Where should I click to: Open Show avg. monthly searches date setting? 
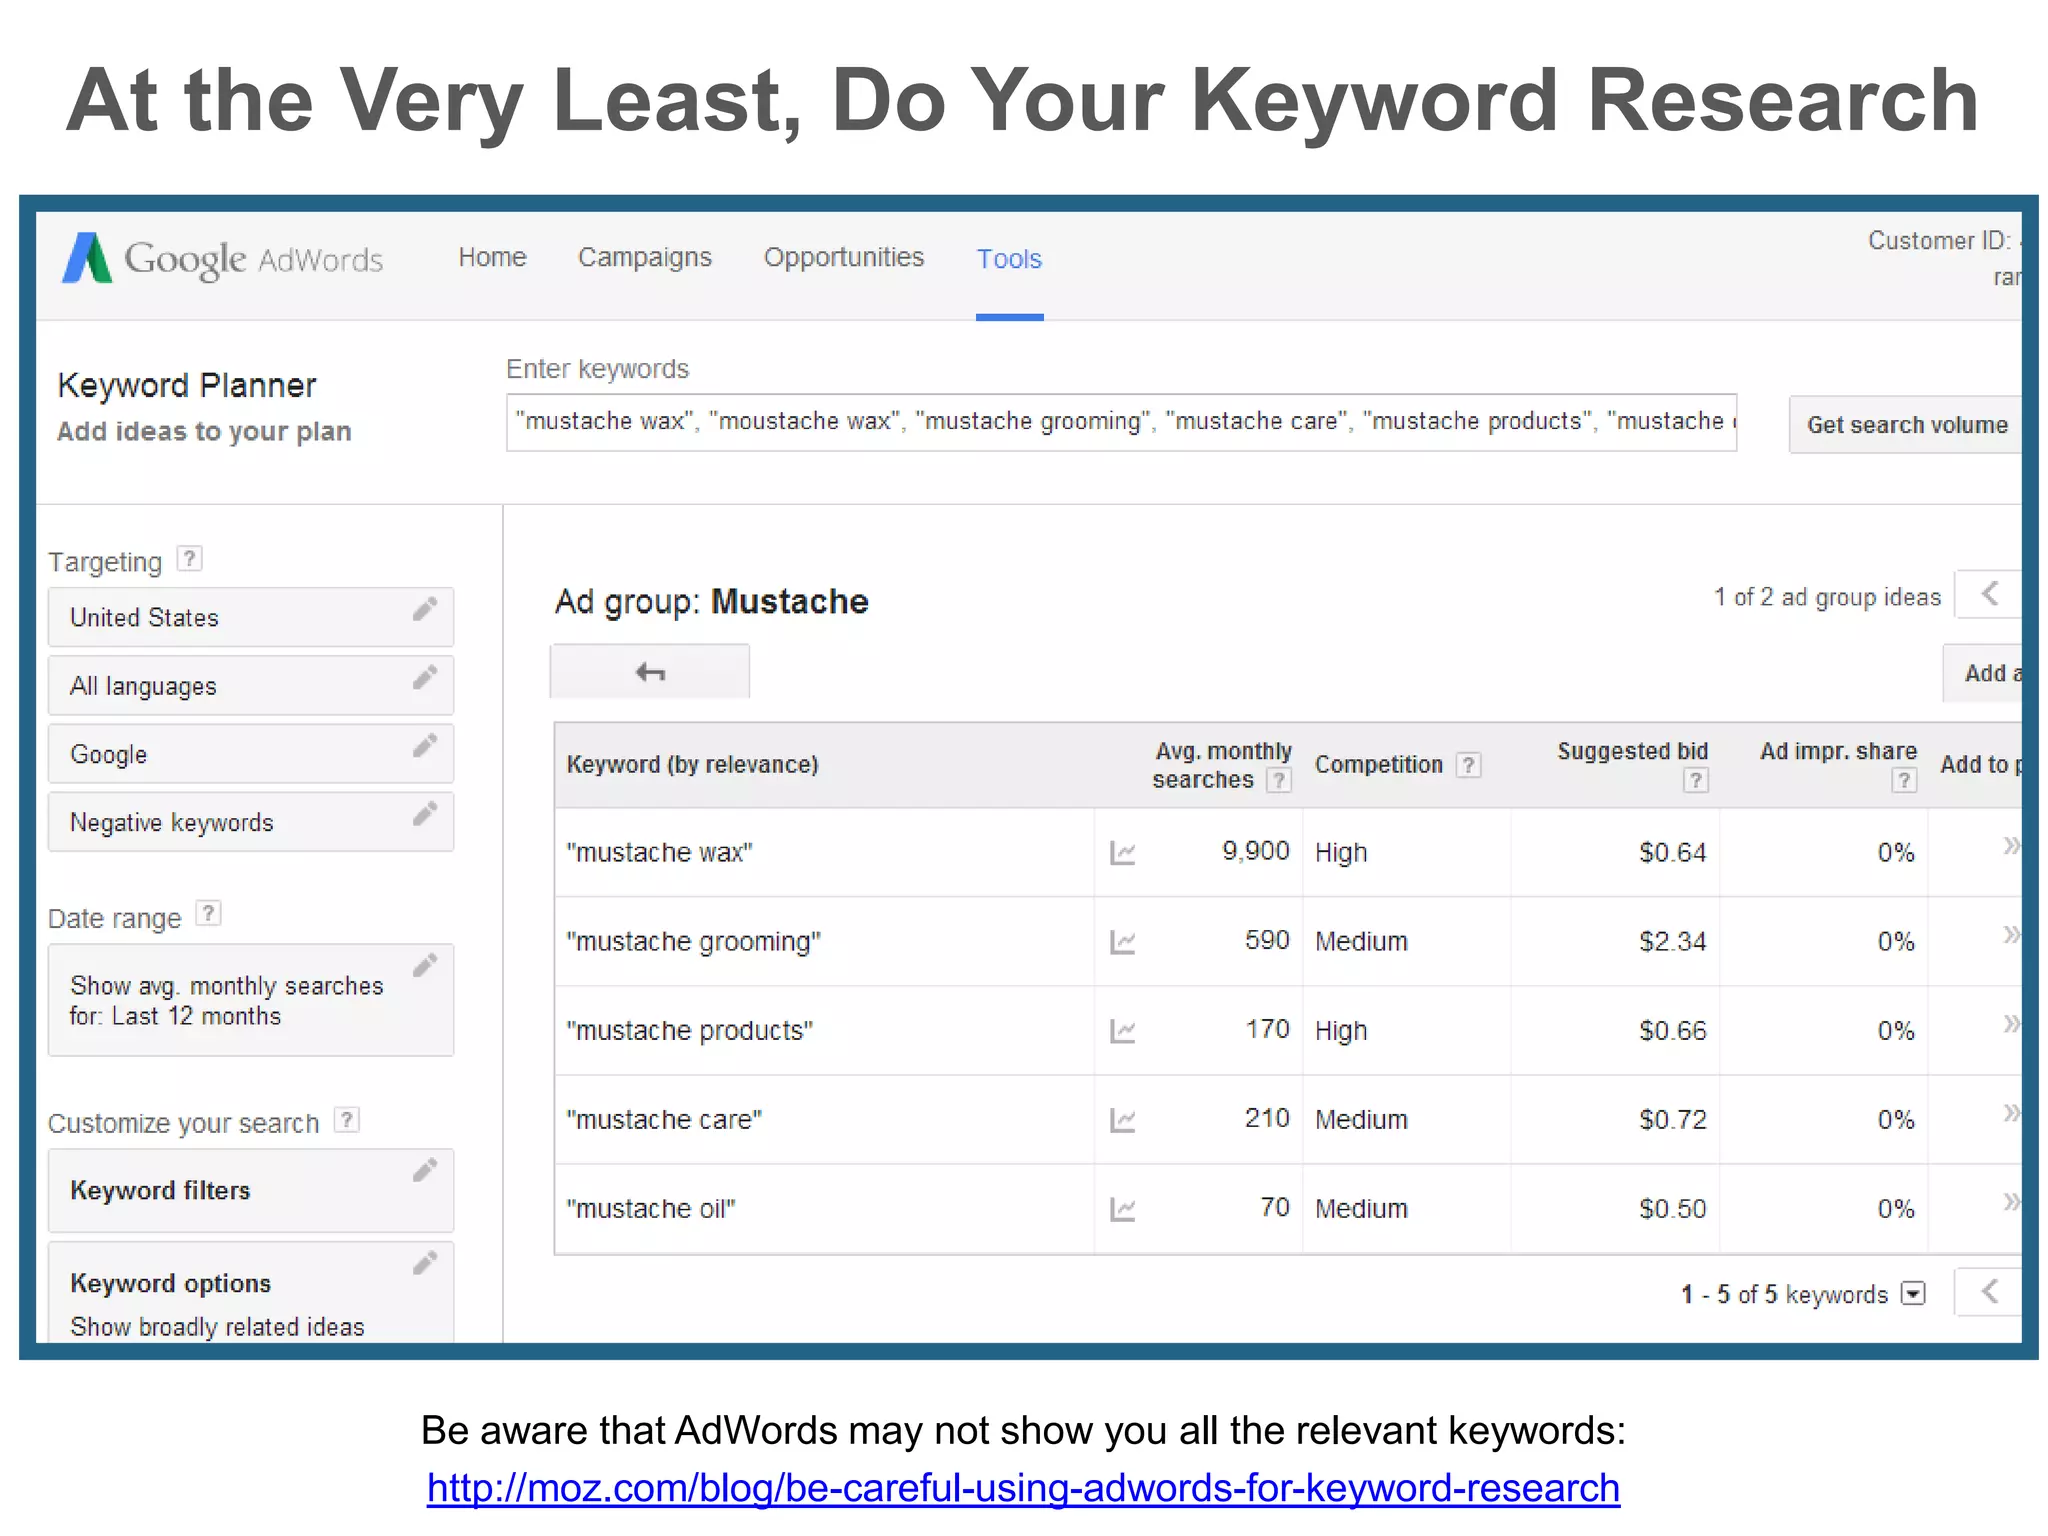pos(251,1000)
